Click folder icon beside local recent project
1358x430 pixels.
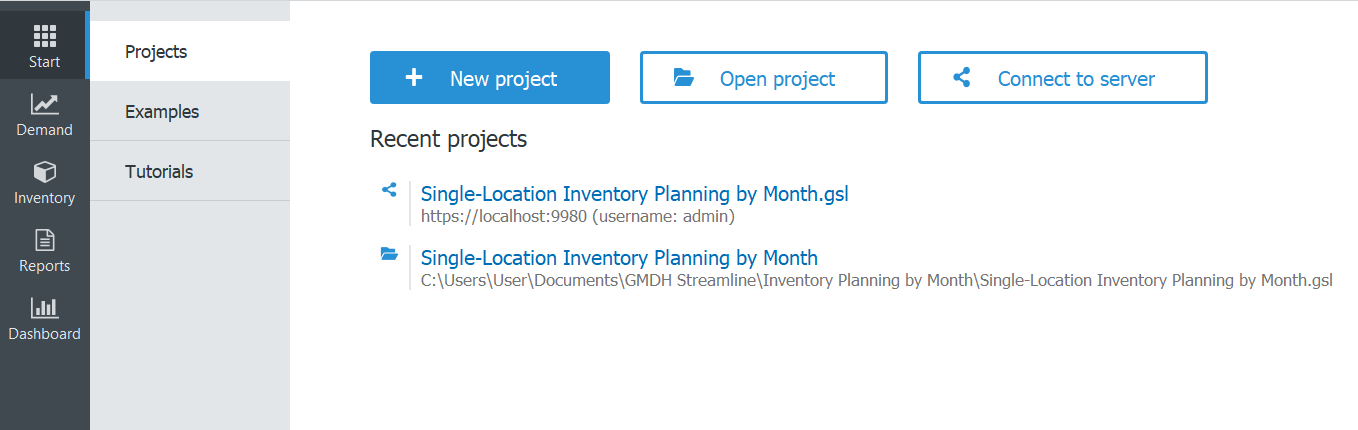coord(389,254)
